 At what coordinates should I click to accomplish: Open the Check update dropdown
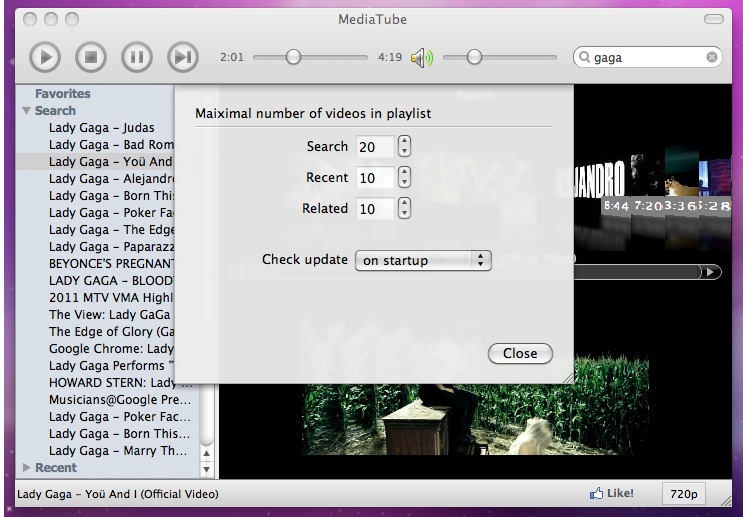pyautogui.click(x=423, y=260)
